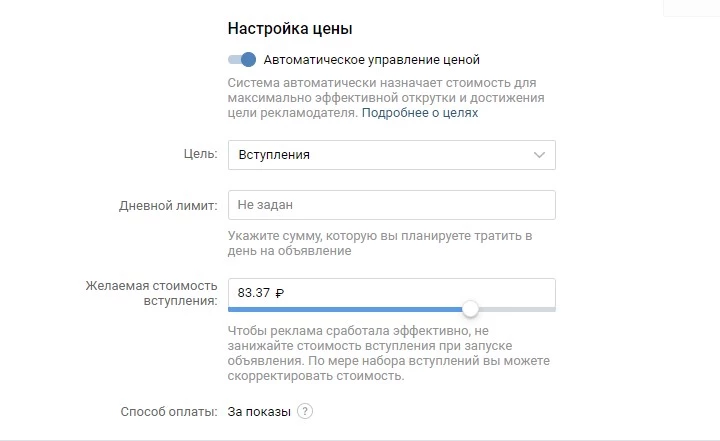
Task: Focus the 'Не задан' daily limit field
Action: click(x=392, y=205)
